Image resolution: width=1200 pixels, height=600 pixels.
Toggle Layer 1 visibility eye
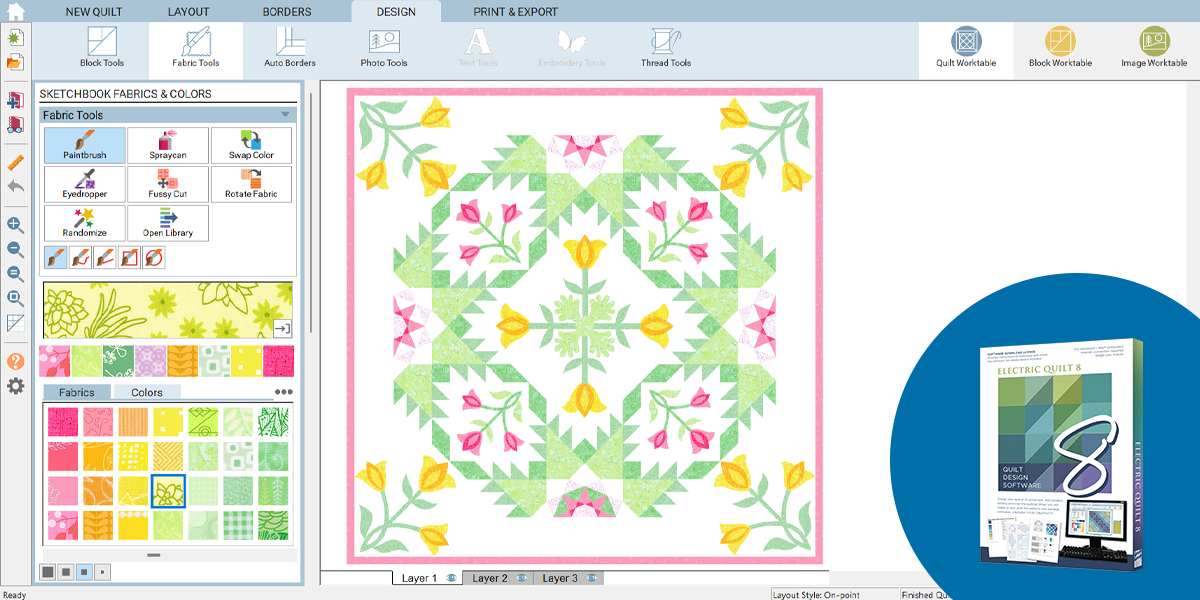pyautogui.click(x=451, y=578)
